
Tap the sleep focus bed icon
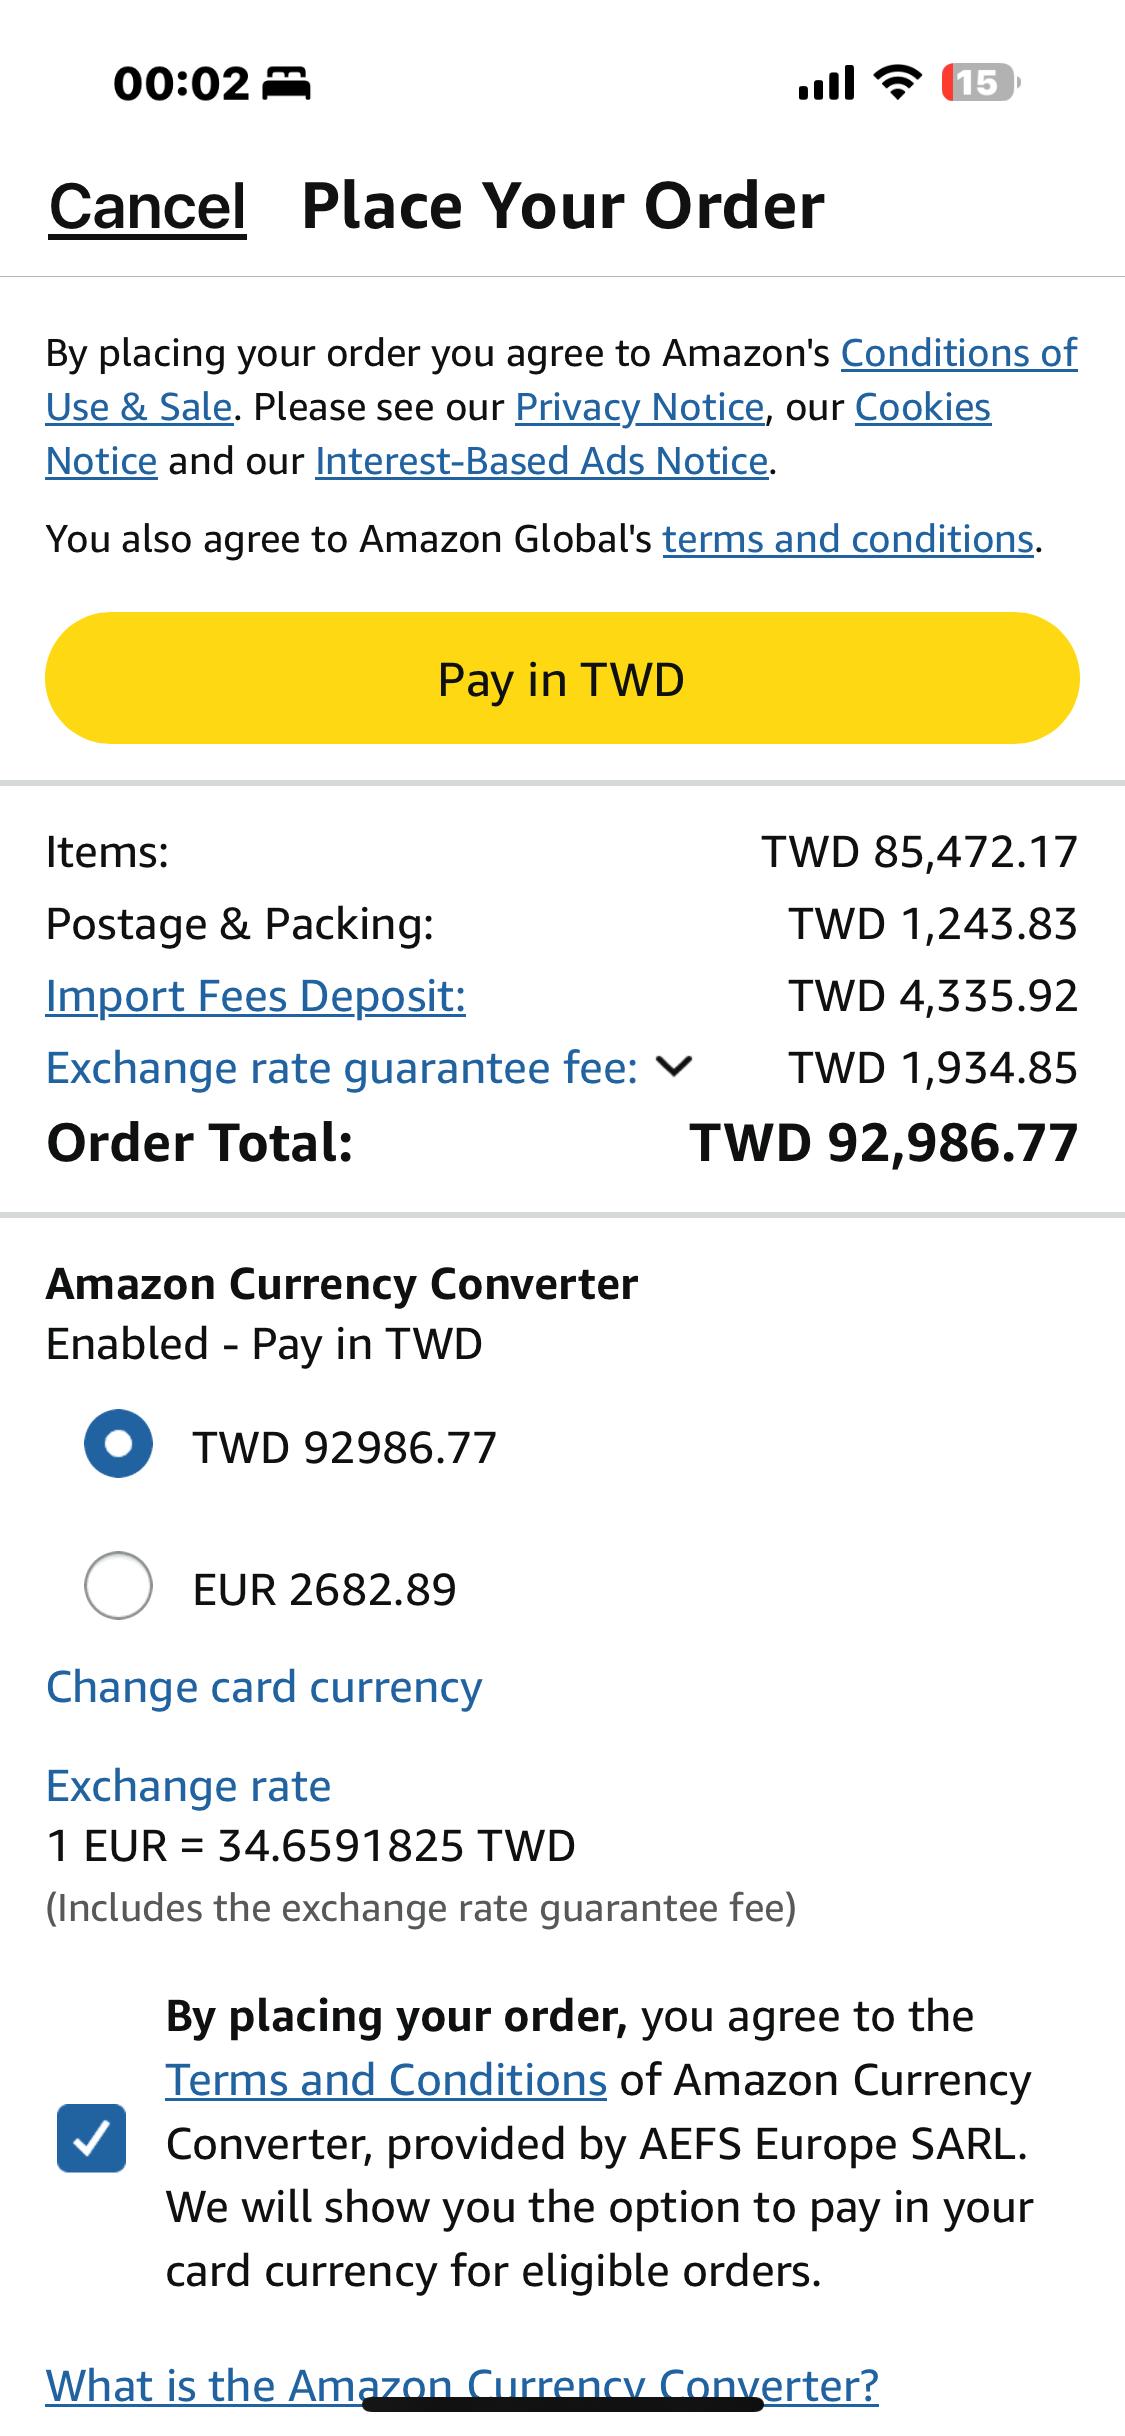tap(286, 84)
